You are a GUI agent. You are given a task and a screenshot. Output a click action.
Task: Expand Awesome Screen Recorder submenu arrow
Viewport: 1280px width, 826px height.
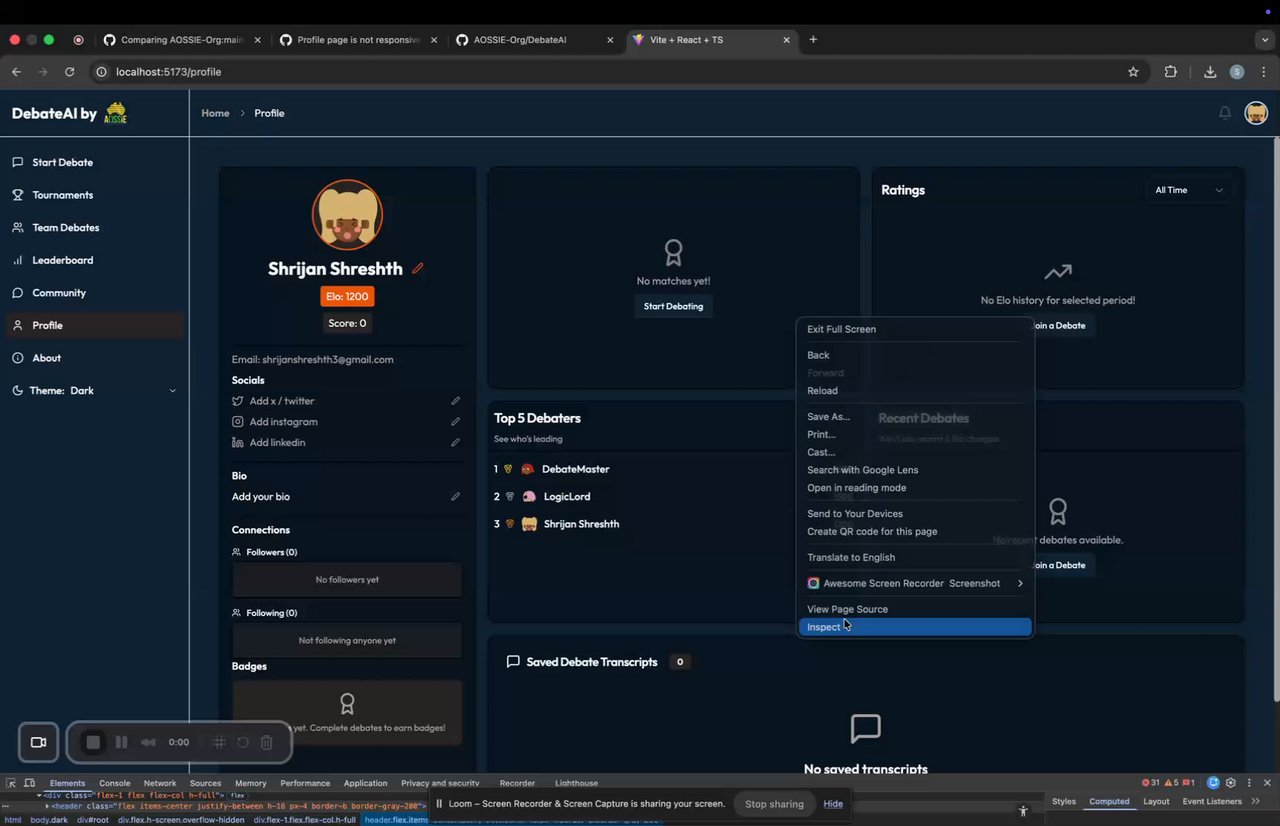click(x=1020, y=583)
